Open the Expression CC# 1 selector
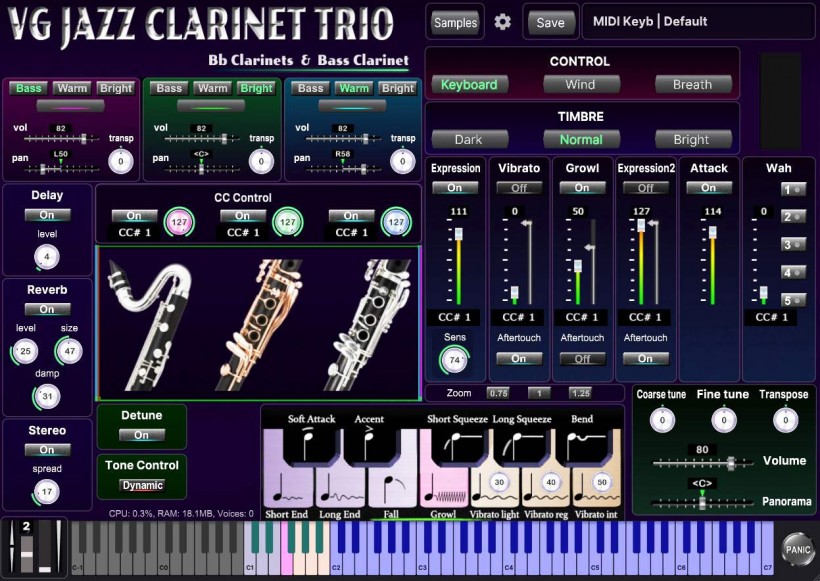 [x=455, y=318]
